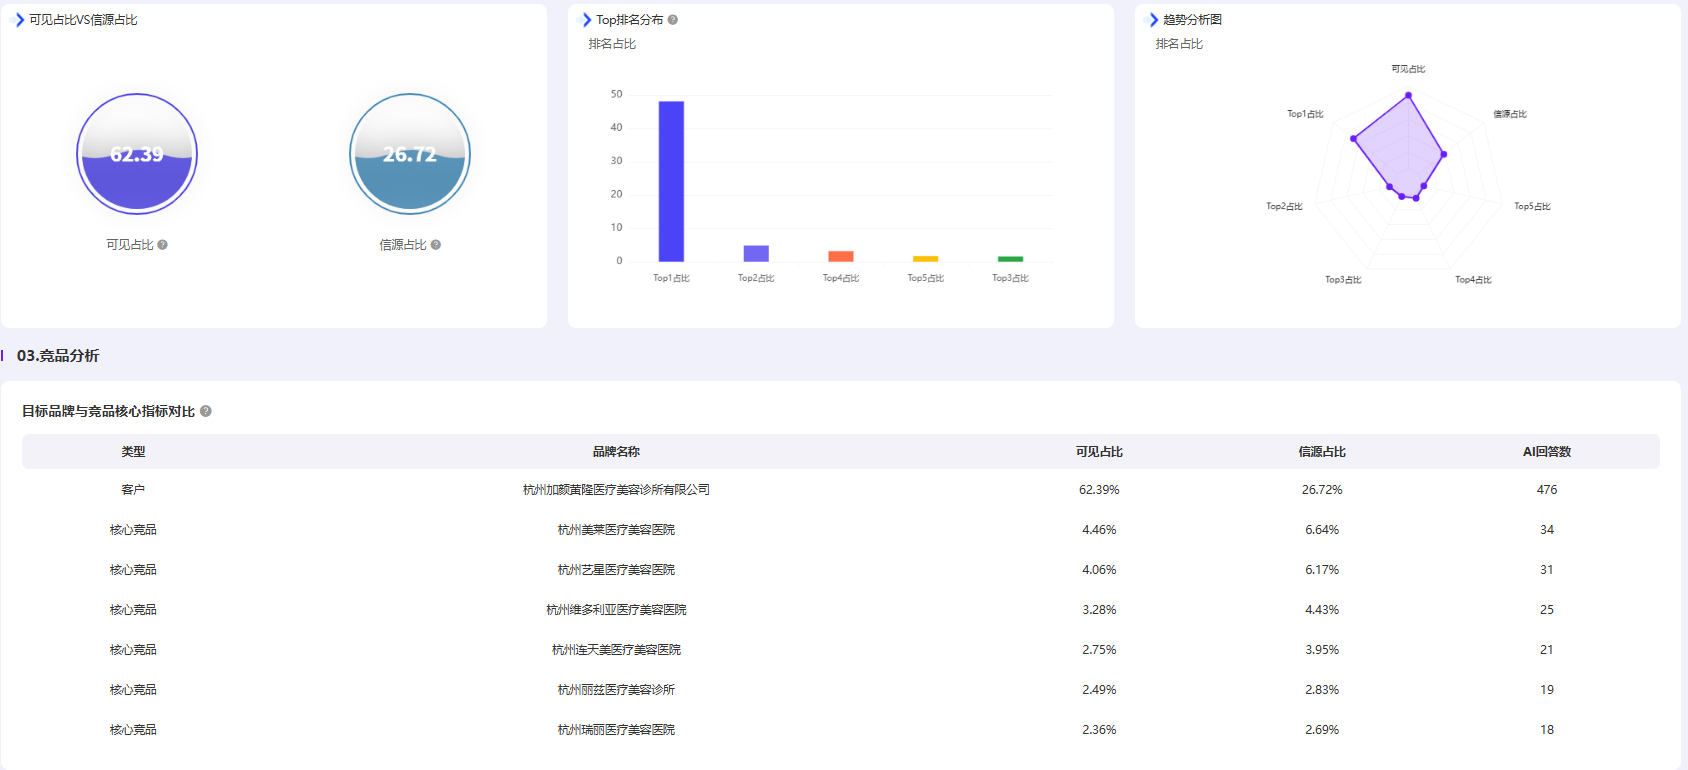
Task: Click the help icon beside Top排名分布 title
Action: point(673,20)
